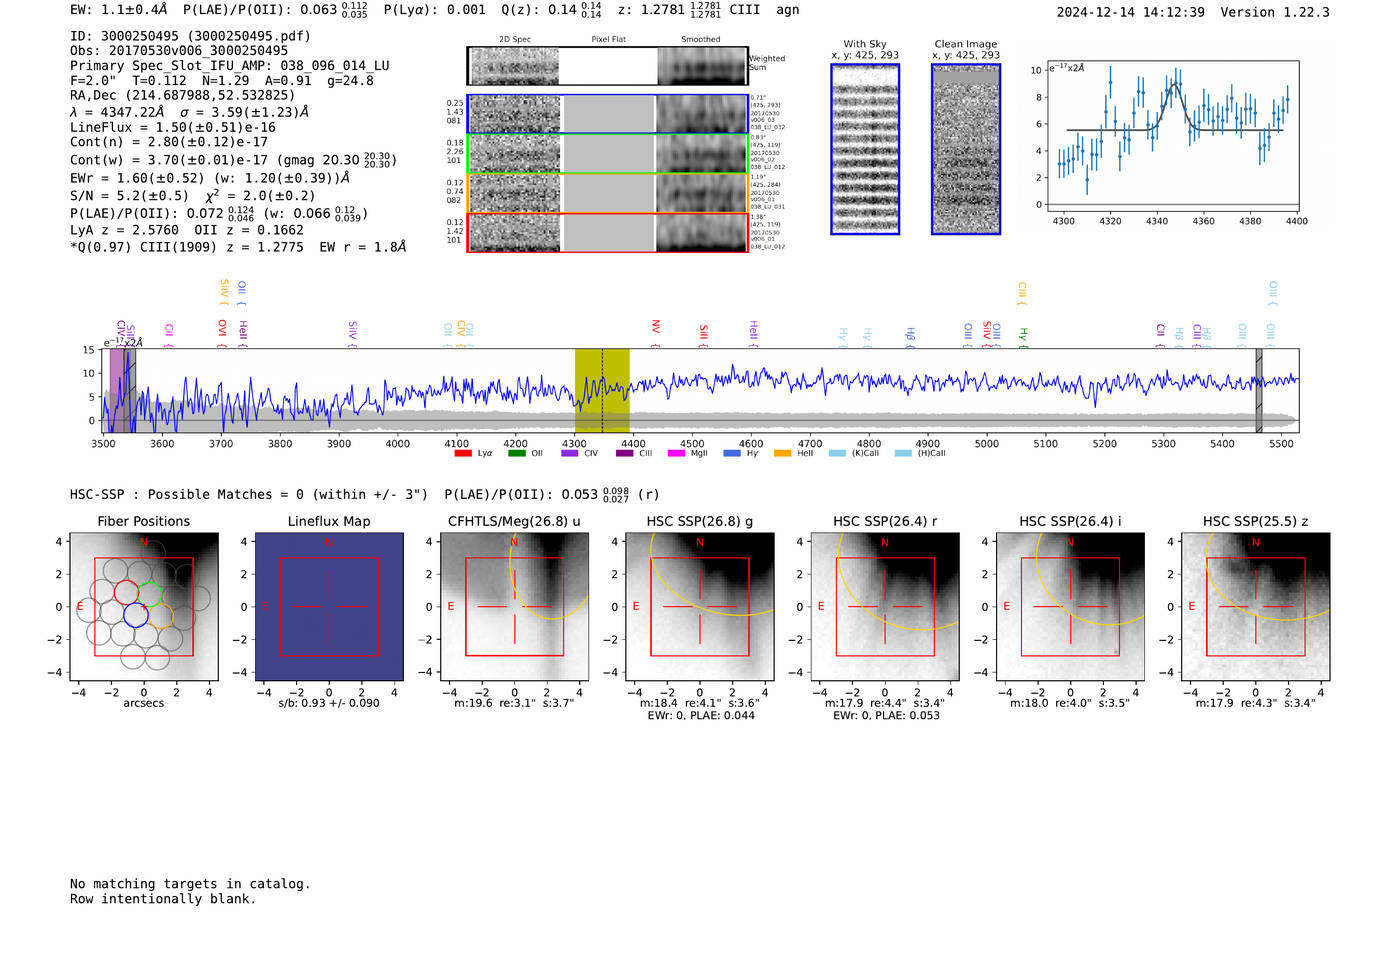The image size is (1400, 953).
Task: Select the 2024-12-14 14:12:39 timestamp
Action: [x=1131, y=12]
